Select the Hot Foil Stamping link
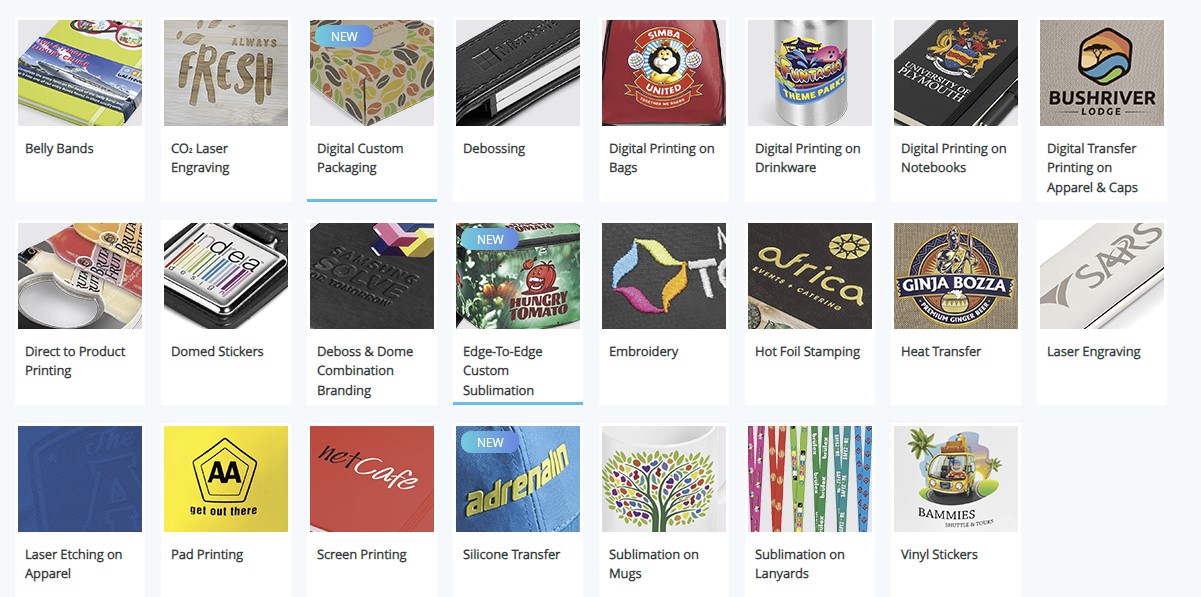 [x=808, y=352]
